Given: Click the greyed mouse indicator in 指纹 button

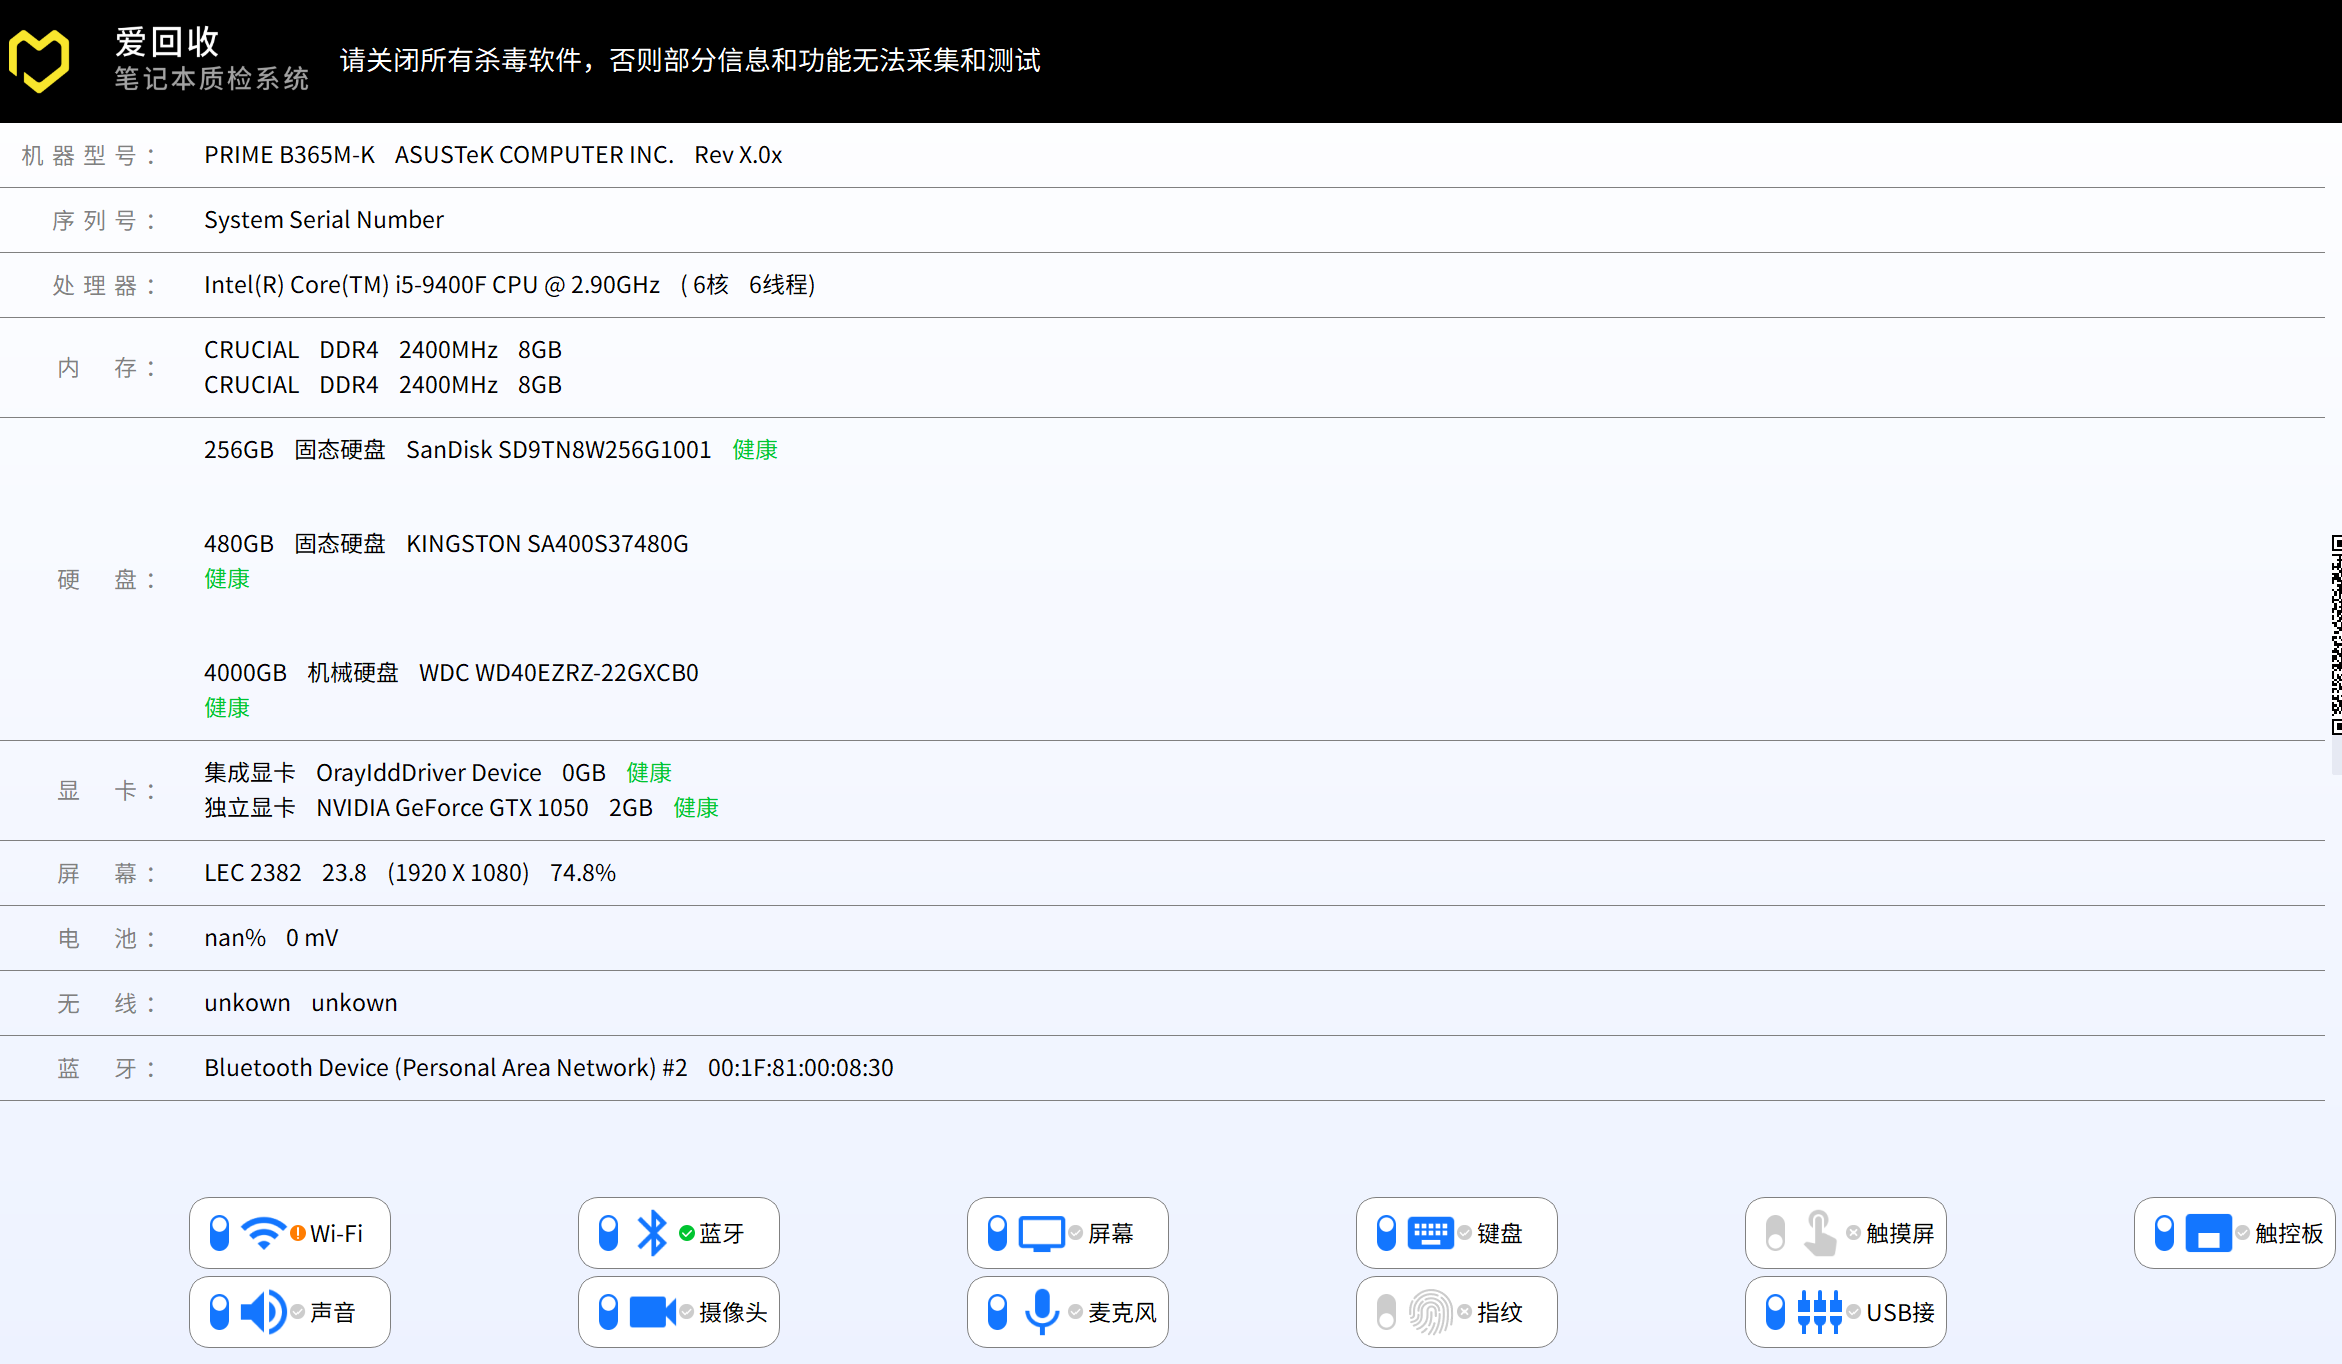Looking at the screenshot, I should point(1387,1312).
